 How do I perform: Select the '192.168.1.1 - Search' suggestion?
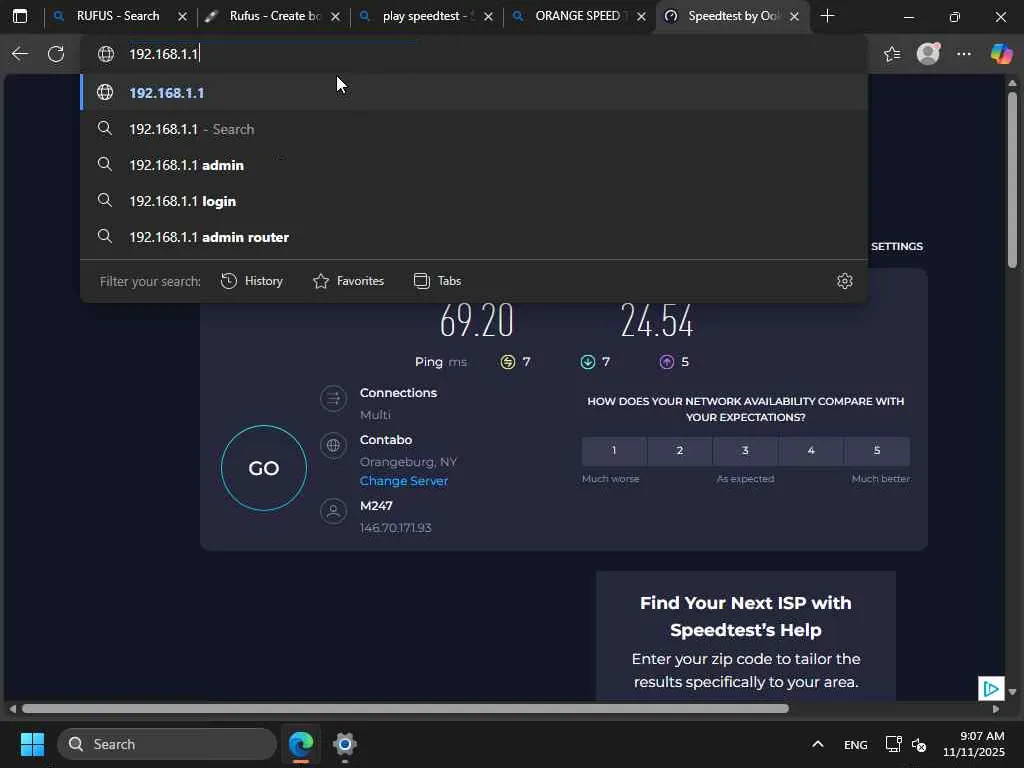pos(473,129)
